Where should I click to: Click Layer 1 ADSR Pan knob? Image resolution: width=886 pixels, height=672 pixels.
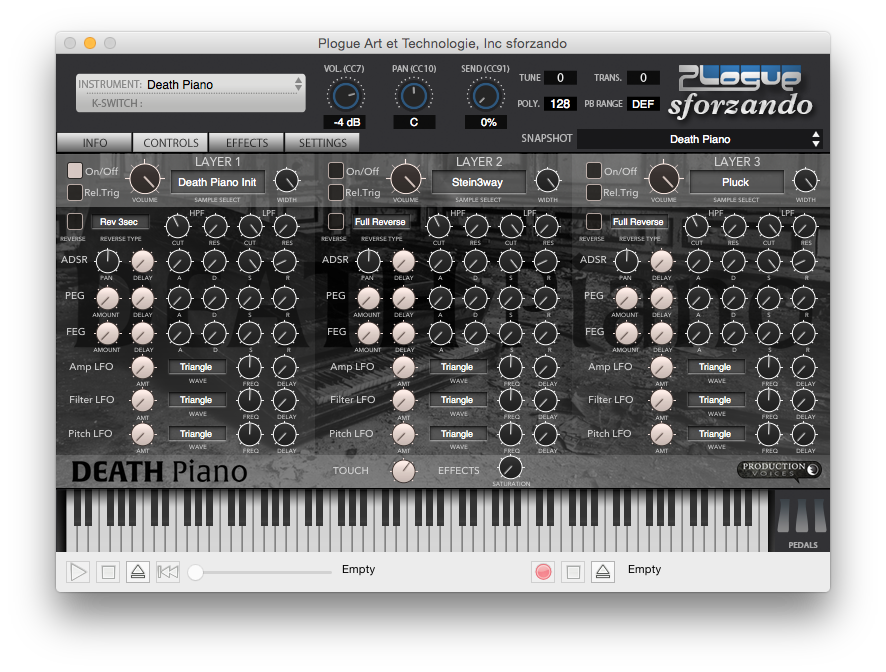click(107, 262)
